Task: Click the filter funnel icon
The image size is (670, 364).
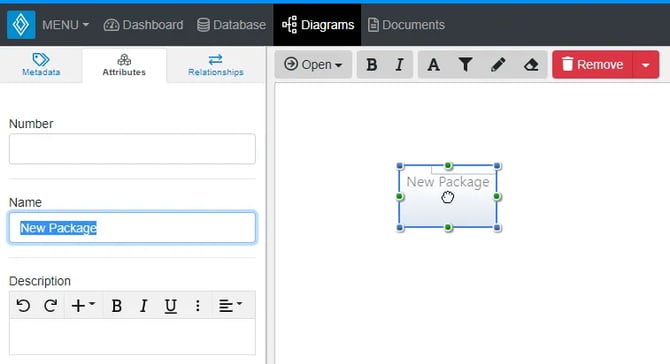Action: 465,65
